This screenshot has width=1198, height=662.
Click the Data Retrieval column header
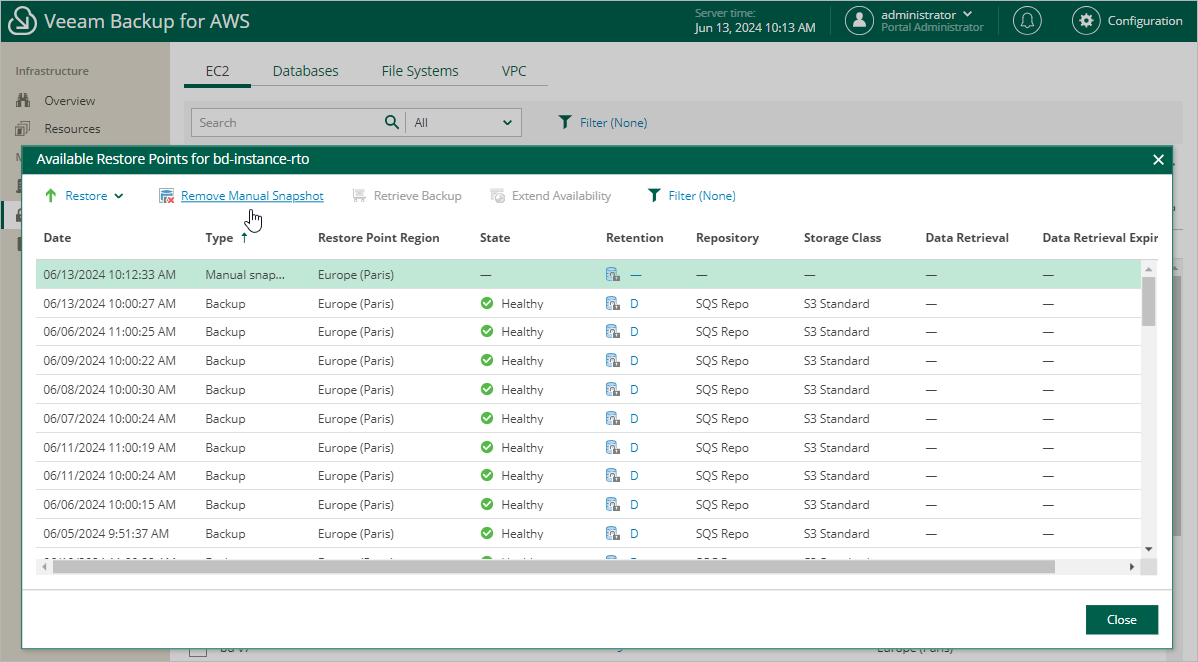pos(966,238)
